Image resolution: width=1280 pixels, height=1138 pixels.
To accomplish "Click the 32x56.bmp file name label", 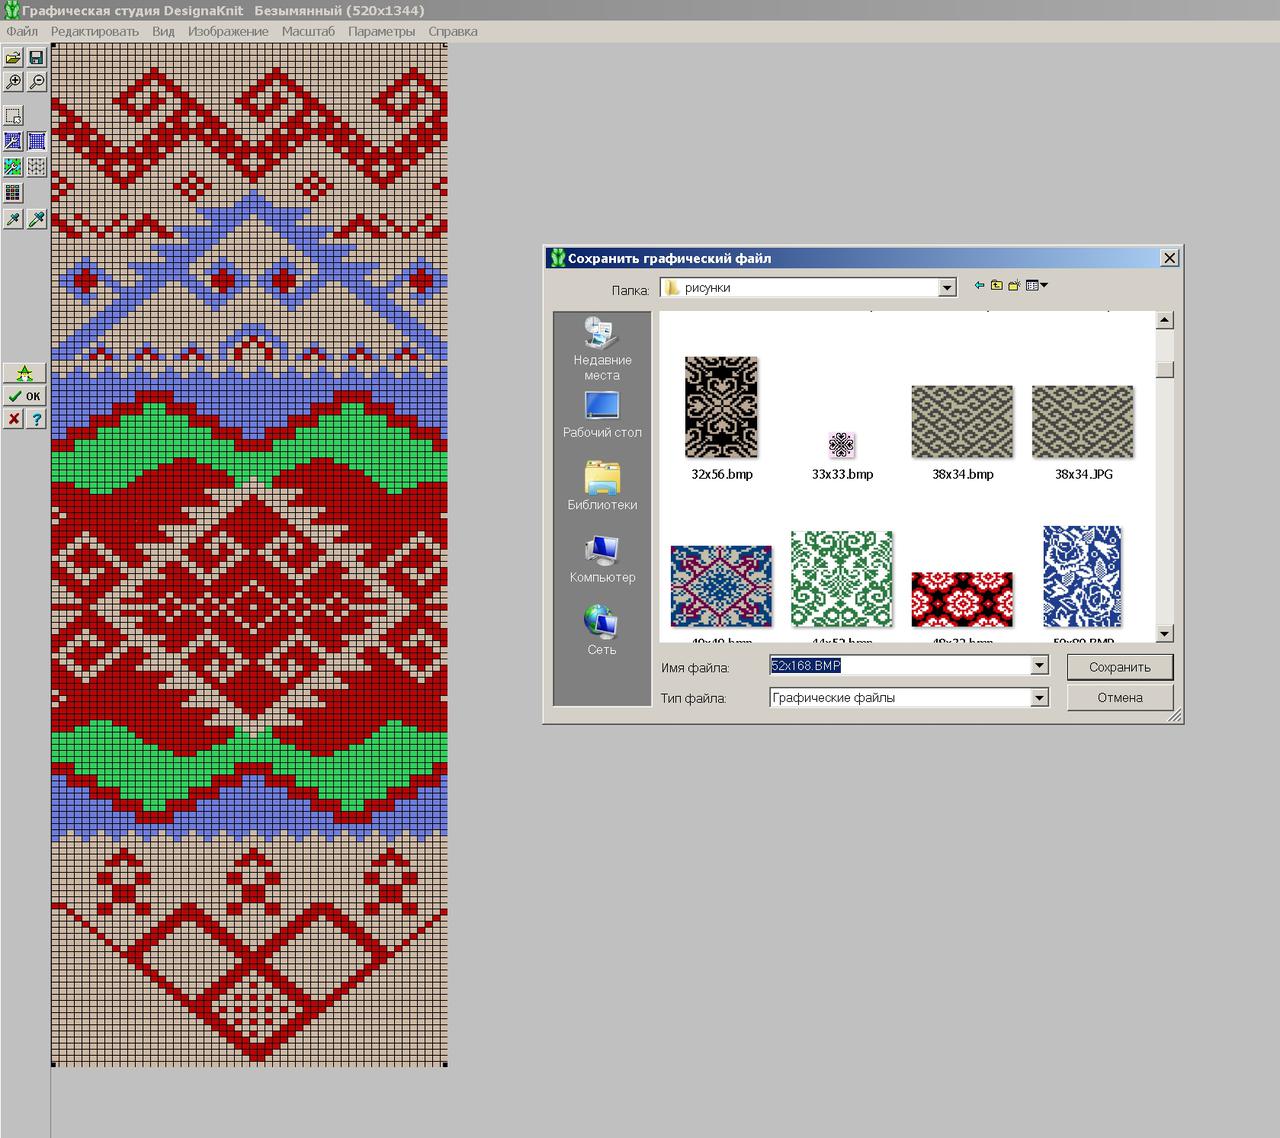I will pos(721,474).
